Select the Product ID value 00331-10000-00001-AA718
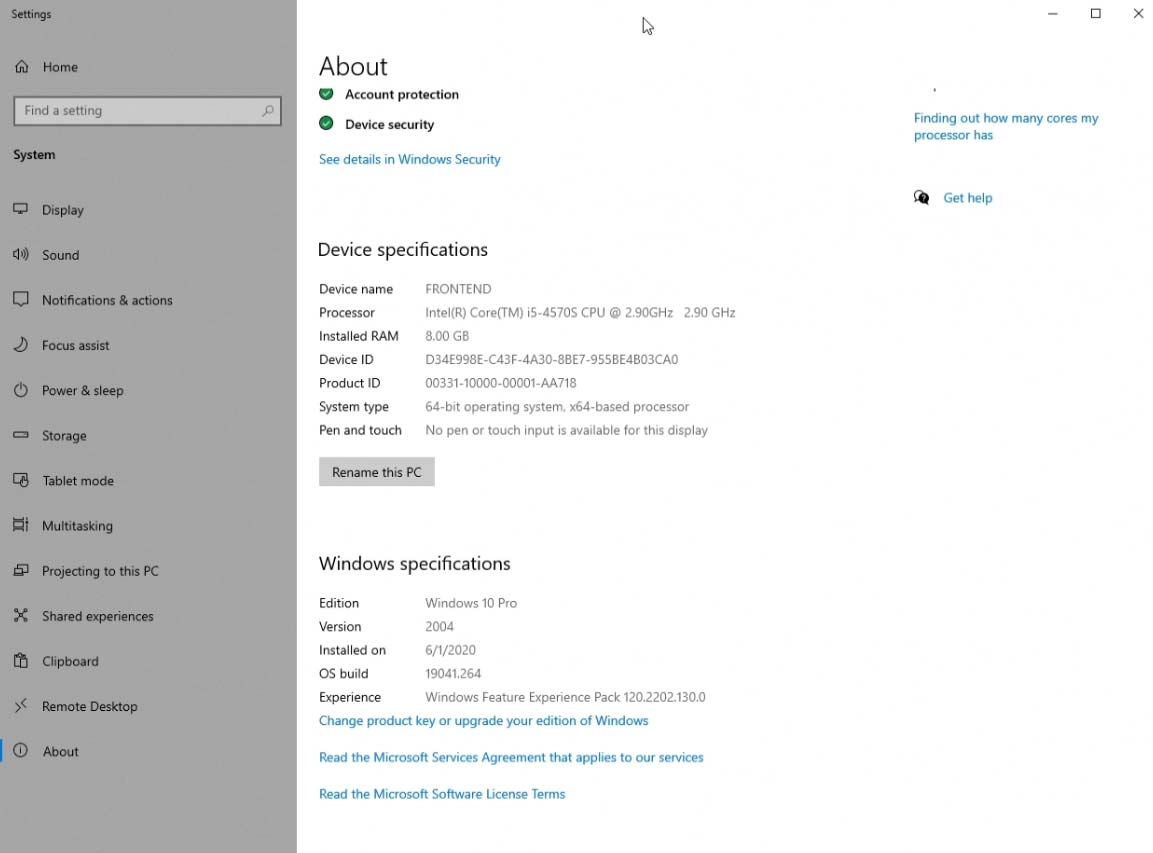Image resolution: width=1153 pixels, height=853 pixels. coord(501,383)
